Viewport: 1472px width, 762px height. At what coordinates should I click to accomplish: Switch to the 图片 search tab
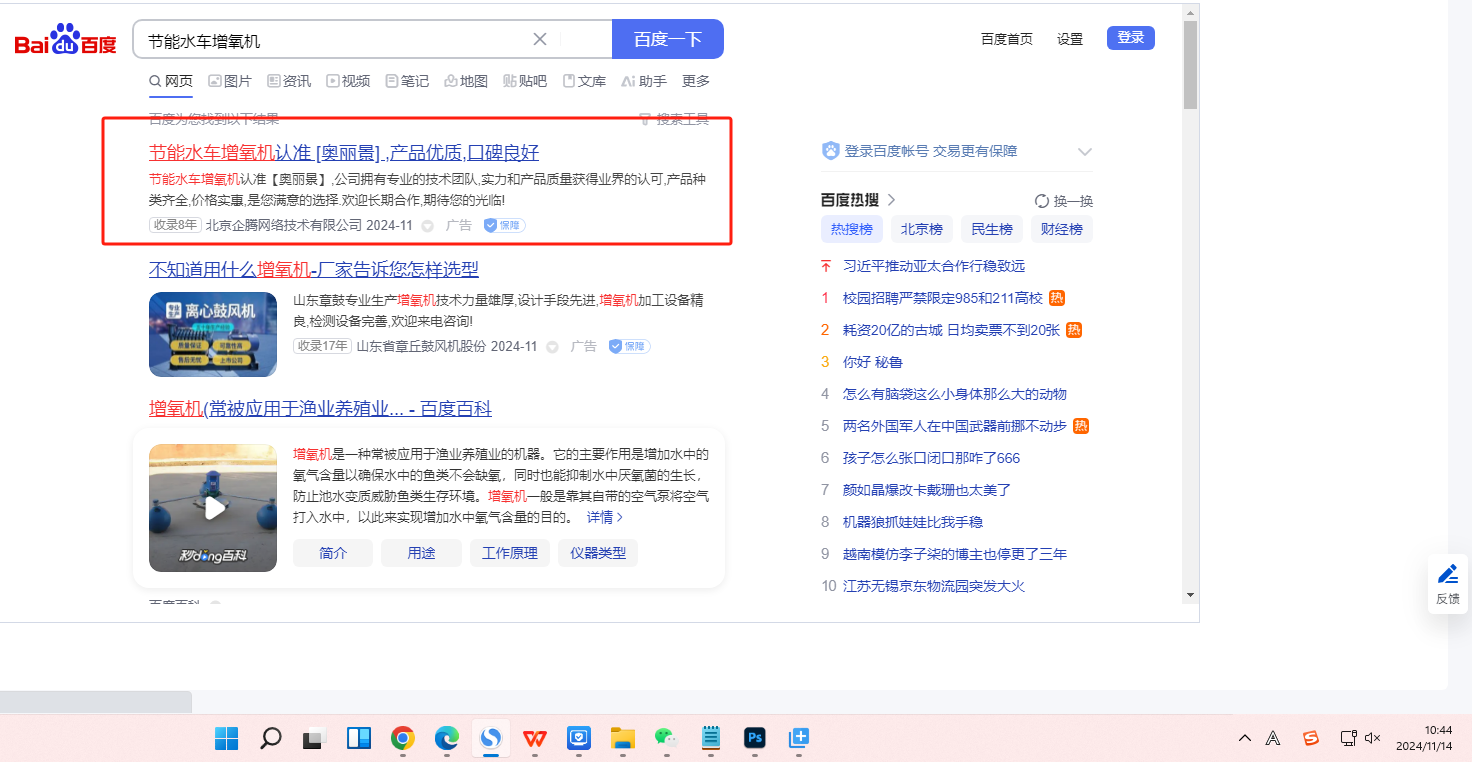click(x=230, y=81)
